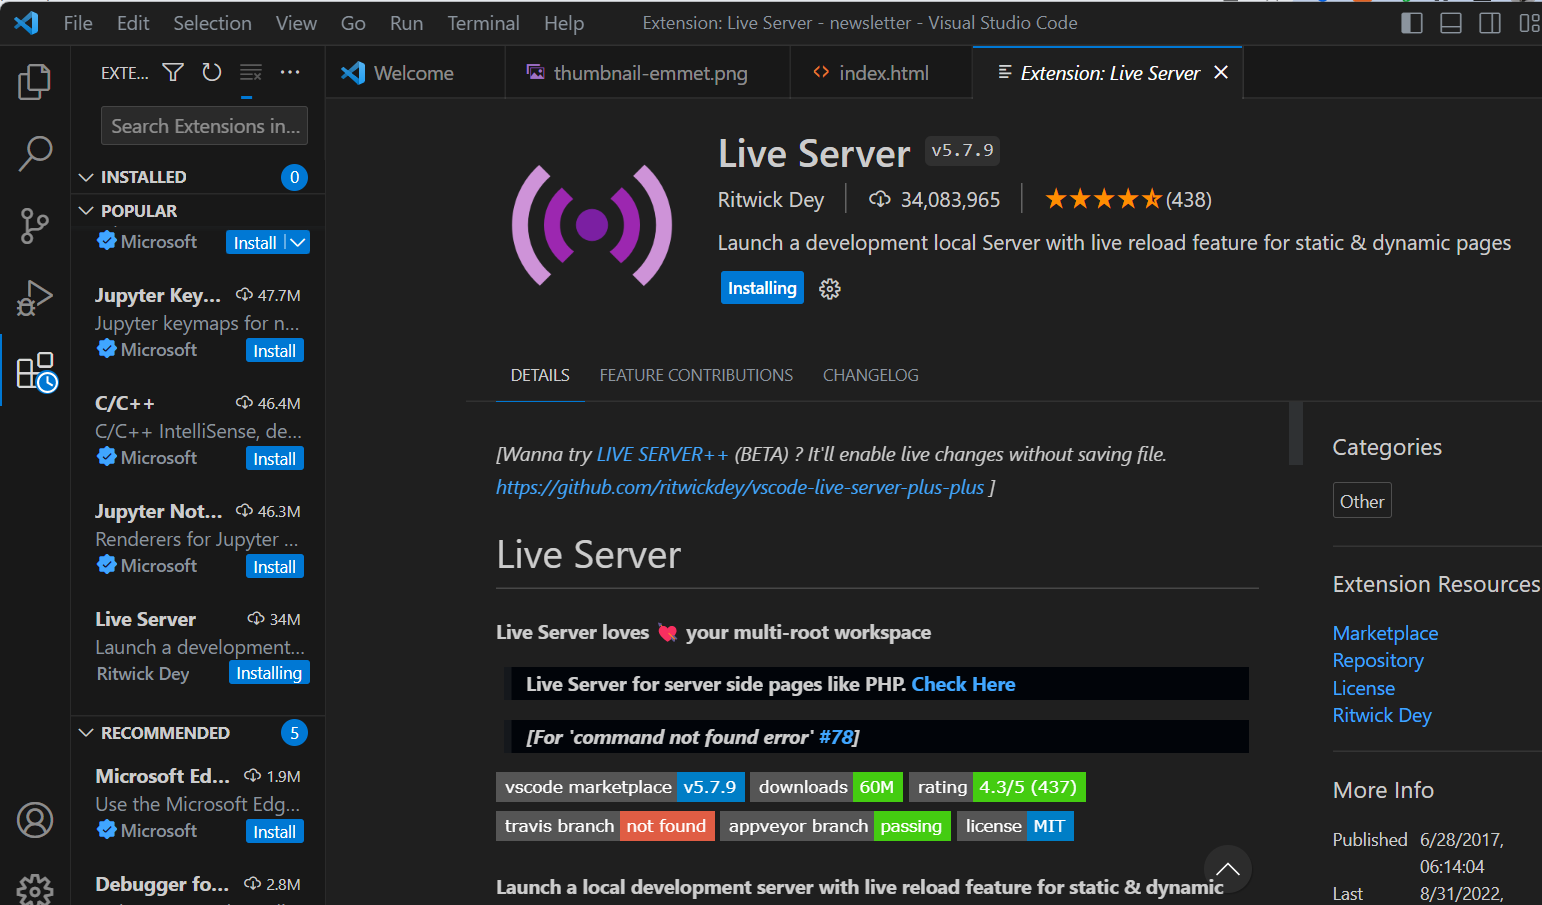Click the Installing button in extension header
Viewport: 1542px width, 905px height.
pyautogui.click(x=762, y=288)
